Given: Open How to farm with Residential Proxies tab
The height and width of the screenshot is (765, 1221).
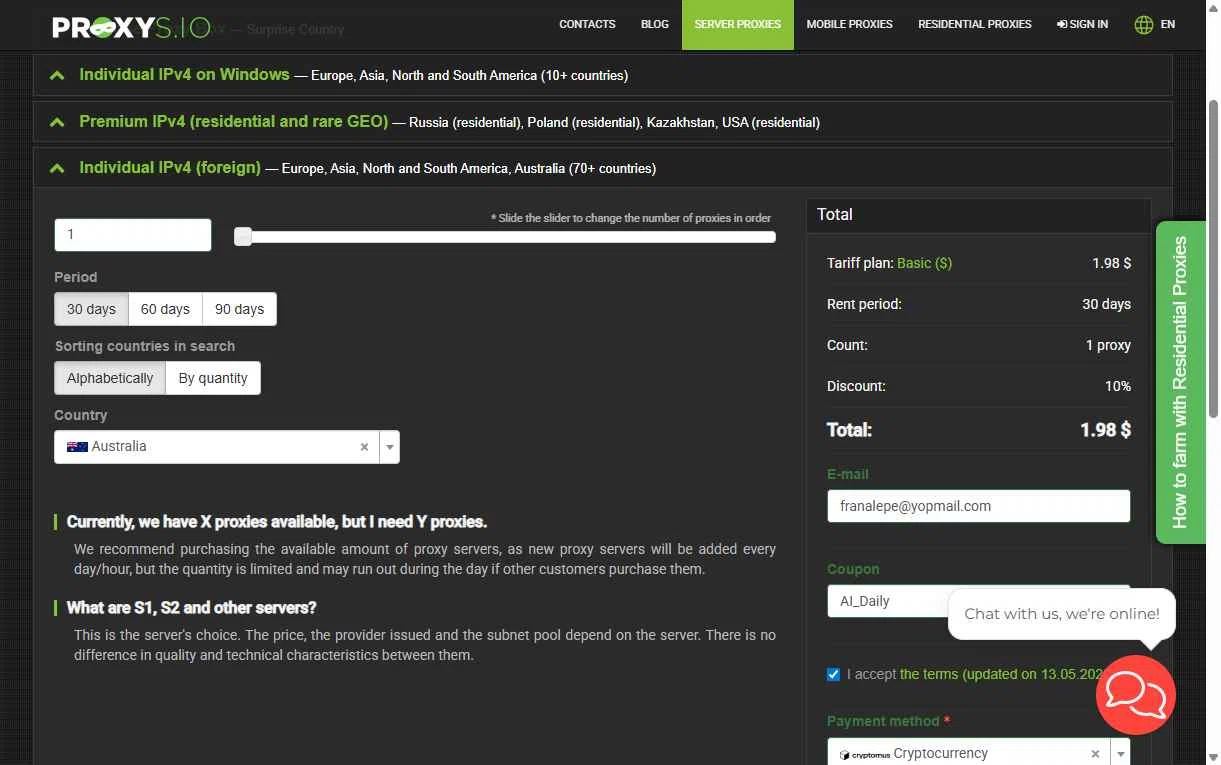Looking at the screenshot, I should [x=1180, y=382].
